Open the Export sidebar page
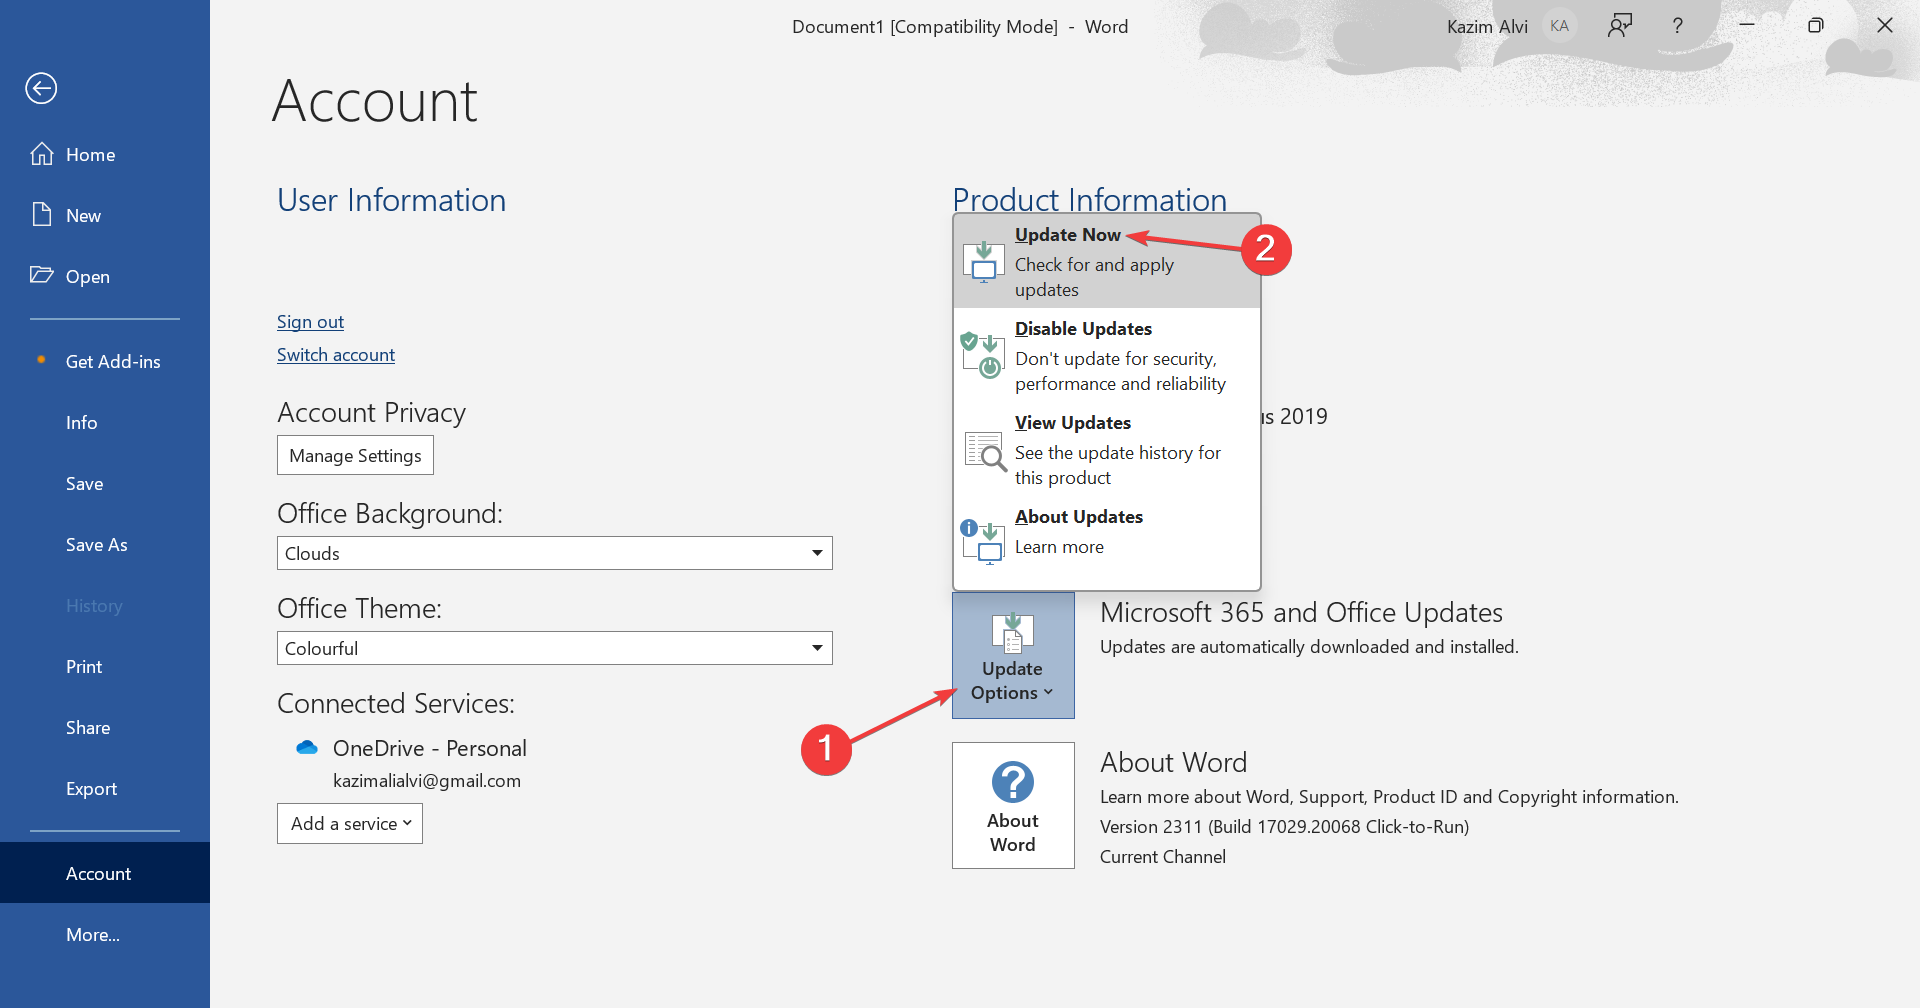 click(105, 788)
